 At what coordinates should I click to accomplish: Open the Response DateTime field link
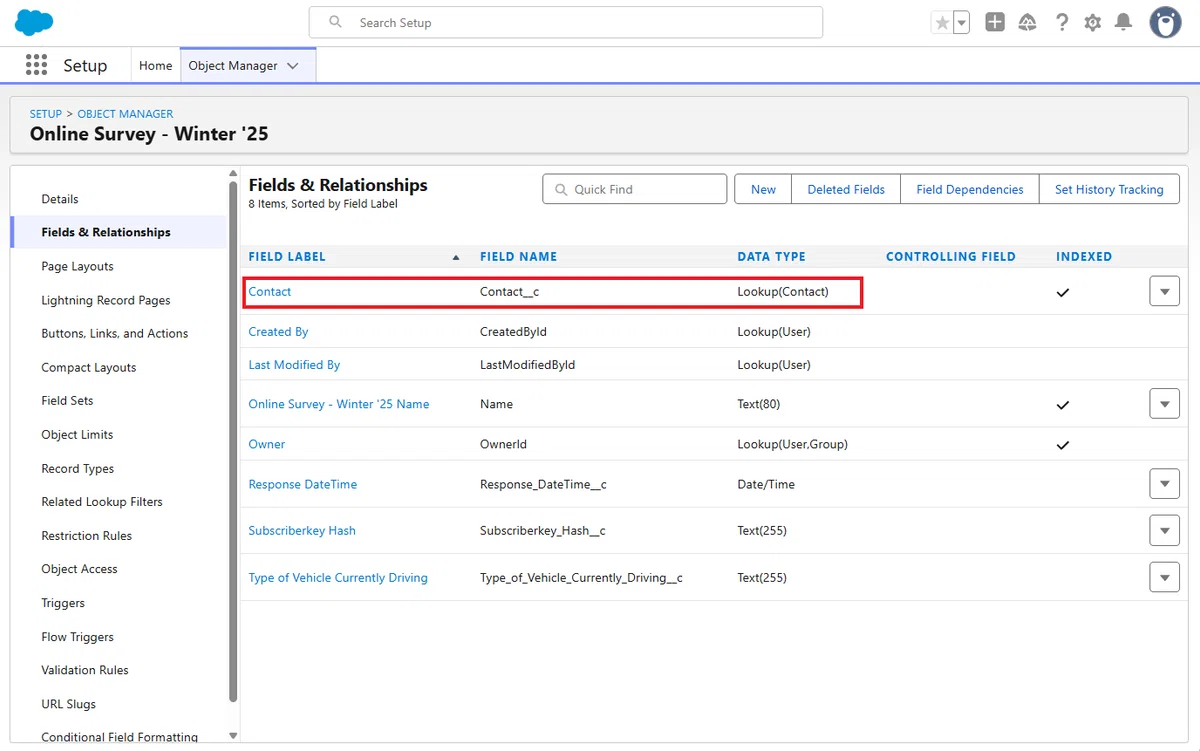click(x=303, y=484)
